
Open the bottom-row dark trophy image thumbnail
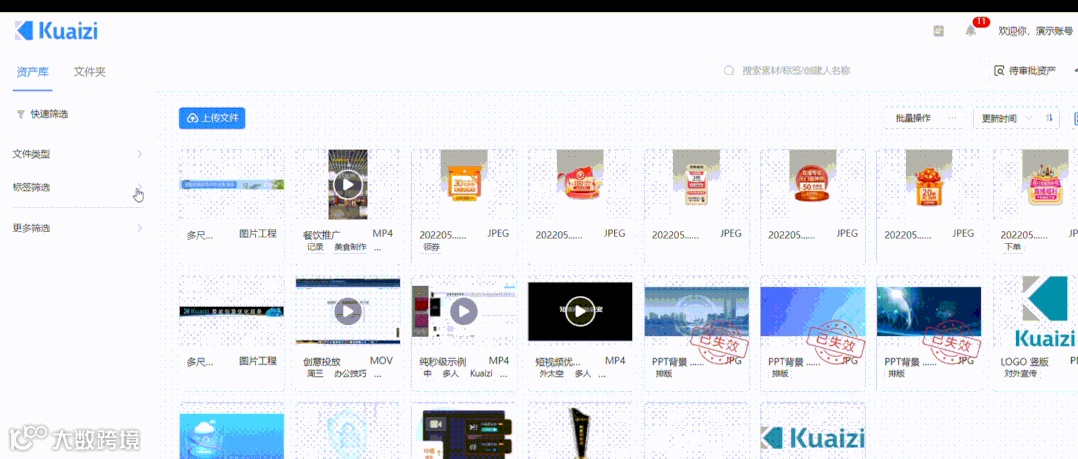point(580,433)
